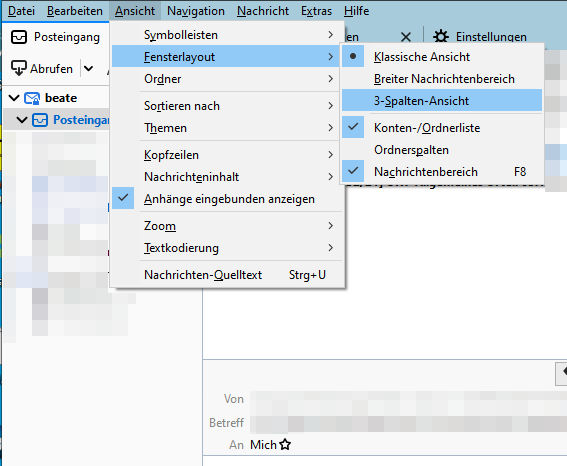The width and height of the screenshot is (567, 466).
Task: Click arrow button at header right edge
Action: (x=562, y=373)
